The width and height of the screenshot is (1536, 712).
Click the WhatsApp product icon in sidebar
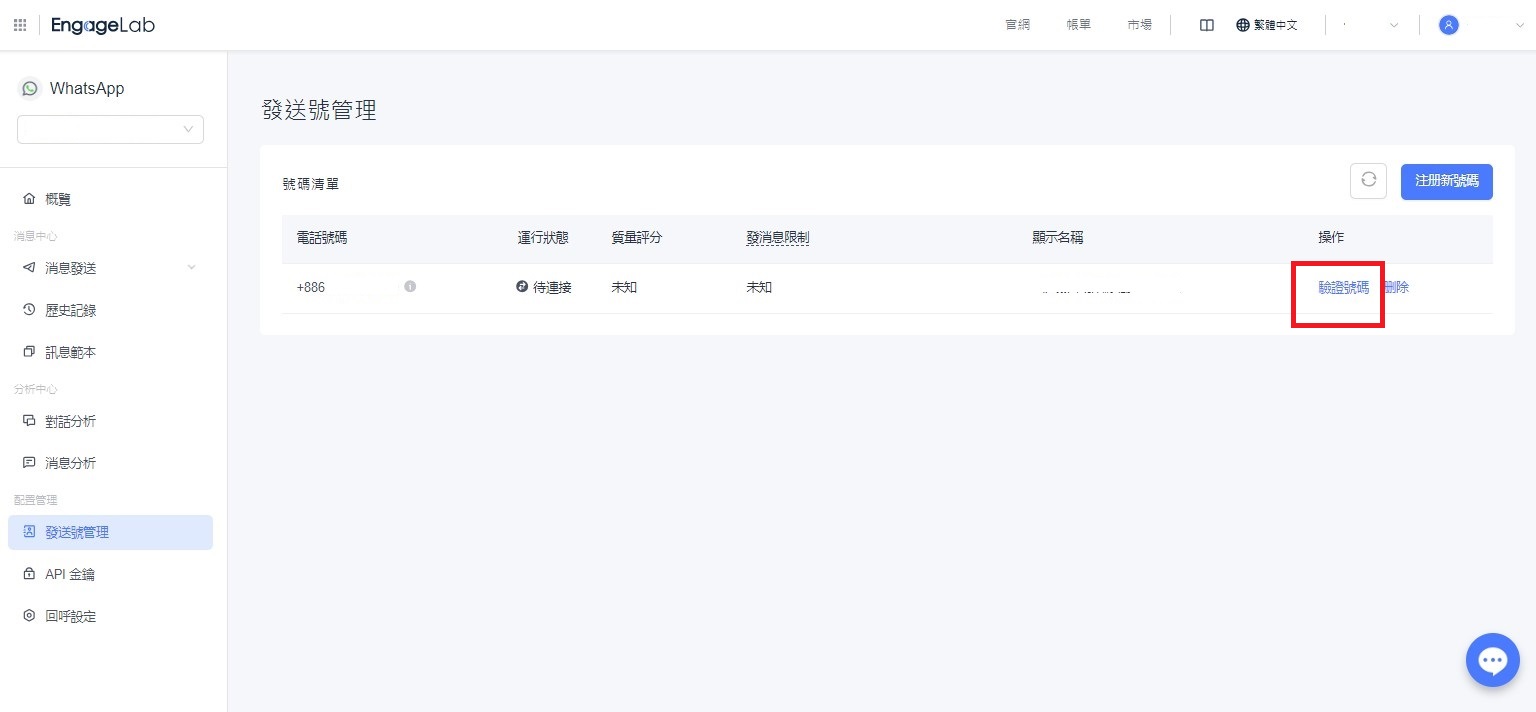click(29, 89)
